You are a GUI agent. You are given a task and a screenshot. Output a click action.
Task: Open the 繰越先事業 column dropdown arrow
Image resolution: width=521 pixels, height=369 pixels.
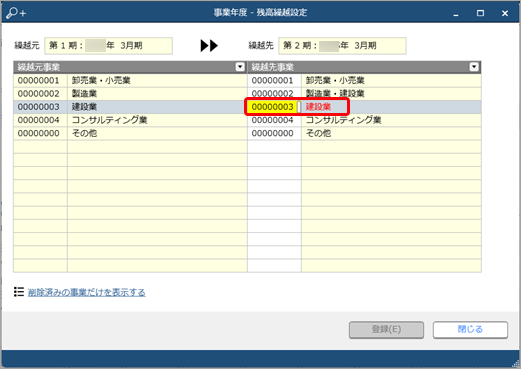tap(474, 67)
